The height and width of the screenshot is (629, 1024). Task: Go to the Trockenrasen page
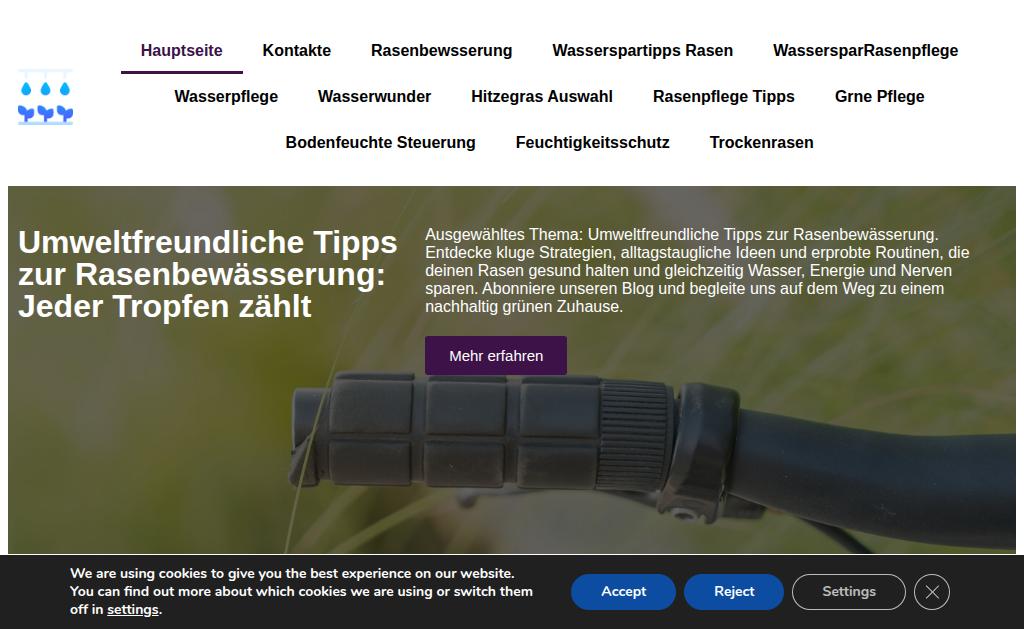click(761, 142)
